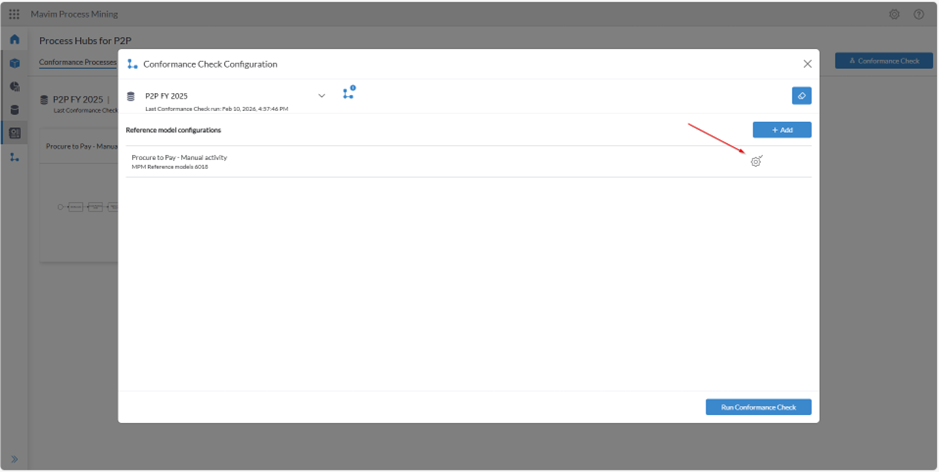The image size is (939, 472).
Task: Click the conformance flow icon in sidebar
Action: (14, 157)
